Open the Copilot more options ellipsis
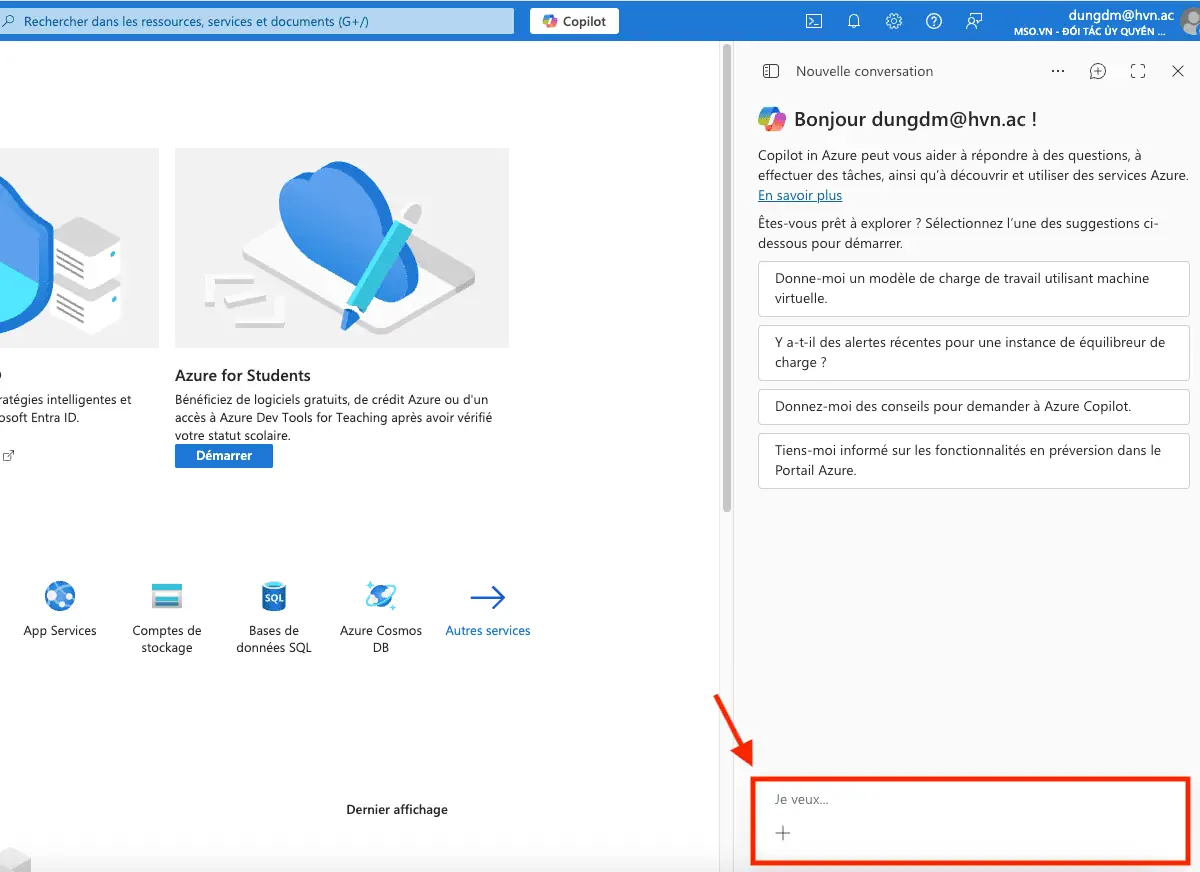This screenshot has width=1200, height=872. pos(1058,71)
